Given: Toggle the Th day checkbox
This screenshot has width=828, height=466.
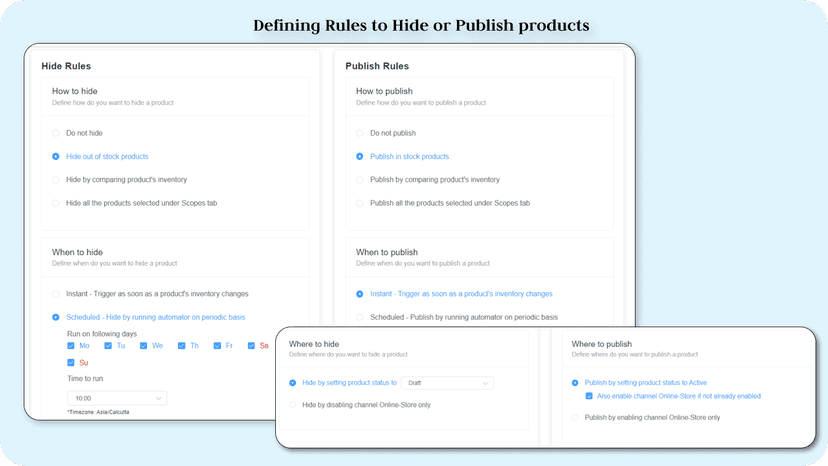Looking at the screenshot, I should pyautogui.click(x=181, y=346).
